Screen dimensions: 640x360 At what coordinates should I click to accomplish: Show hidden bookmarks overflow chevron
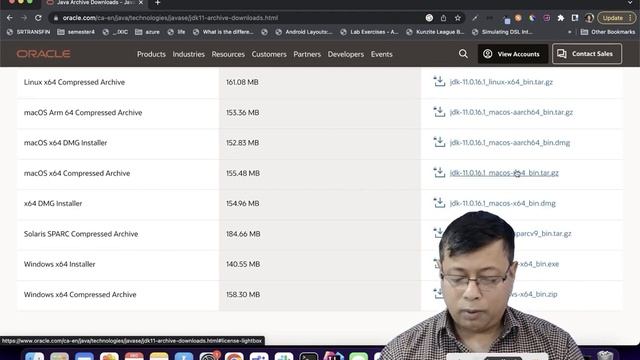pos(569,32)
